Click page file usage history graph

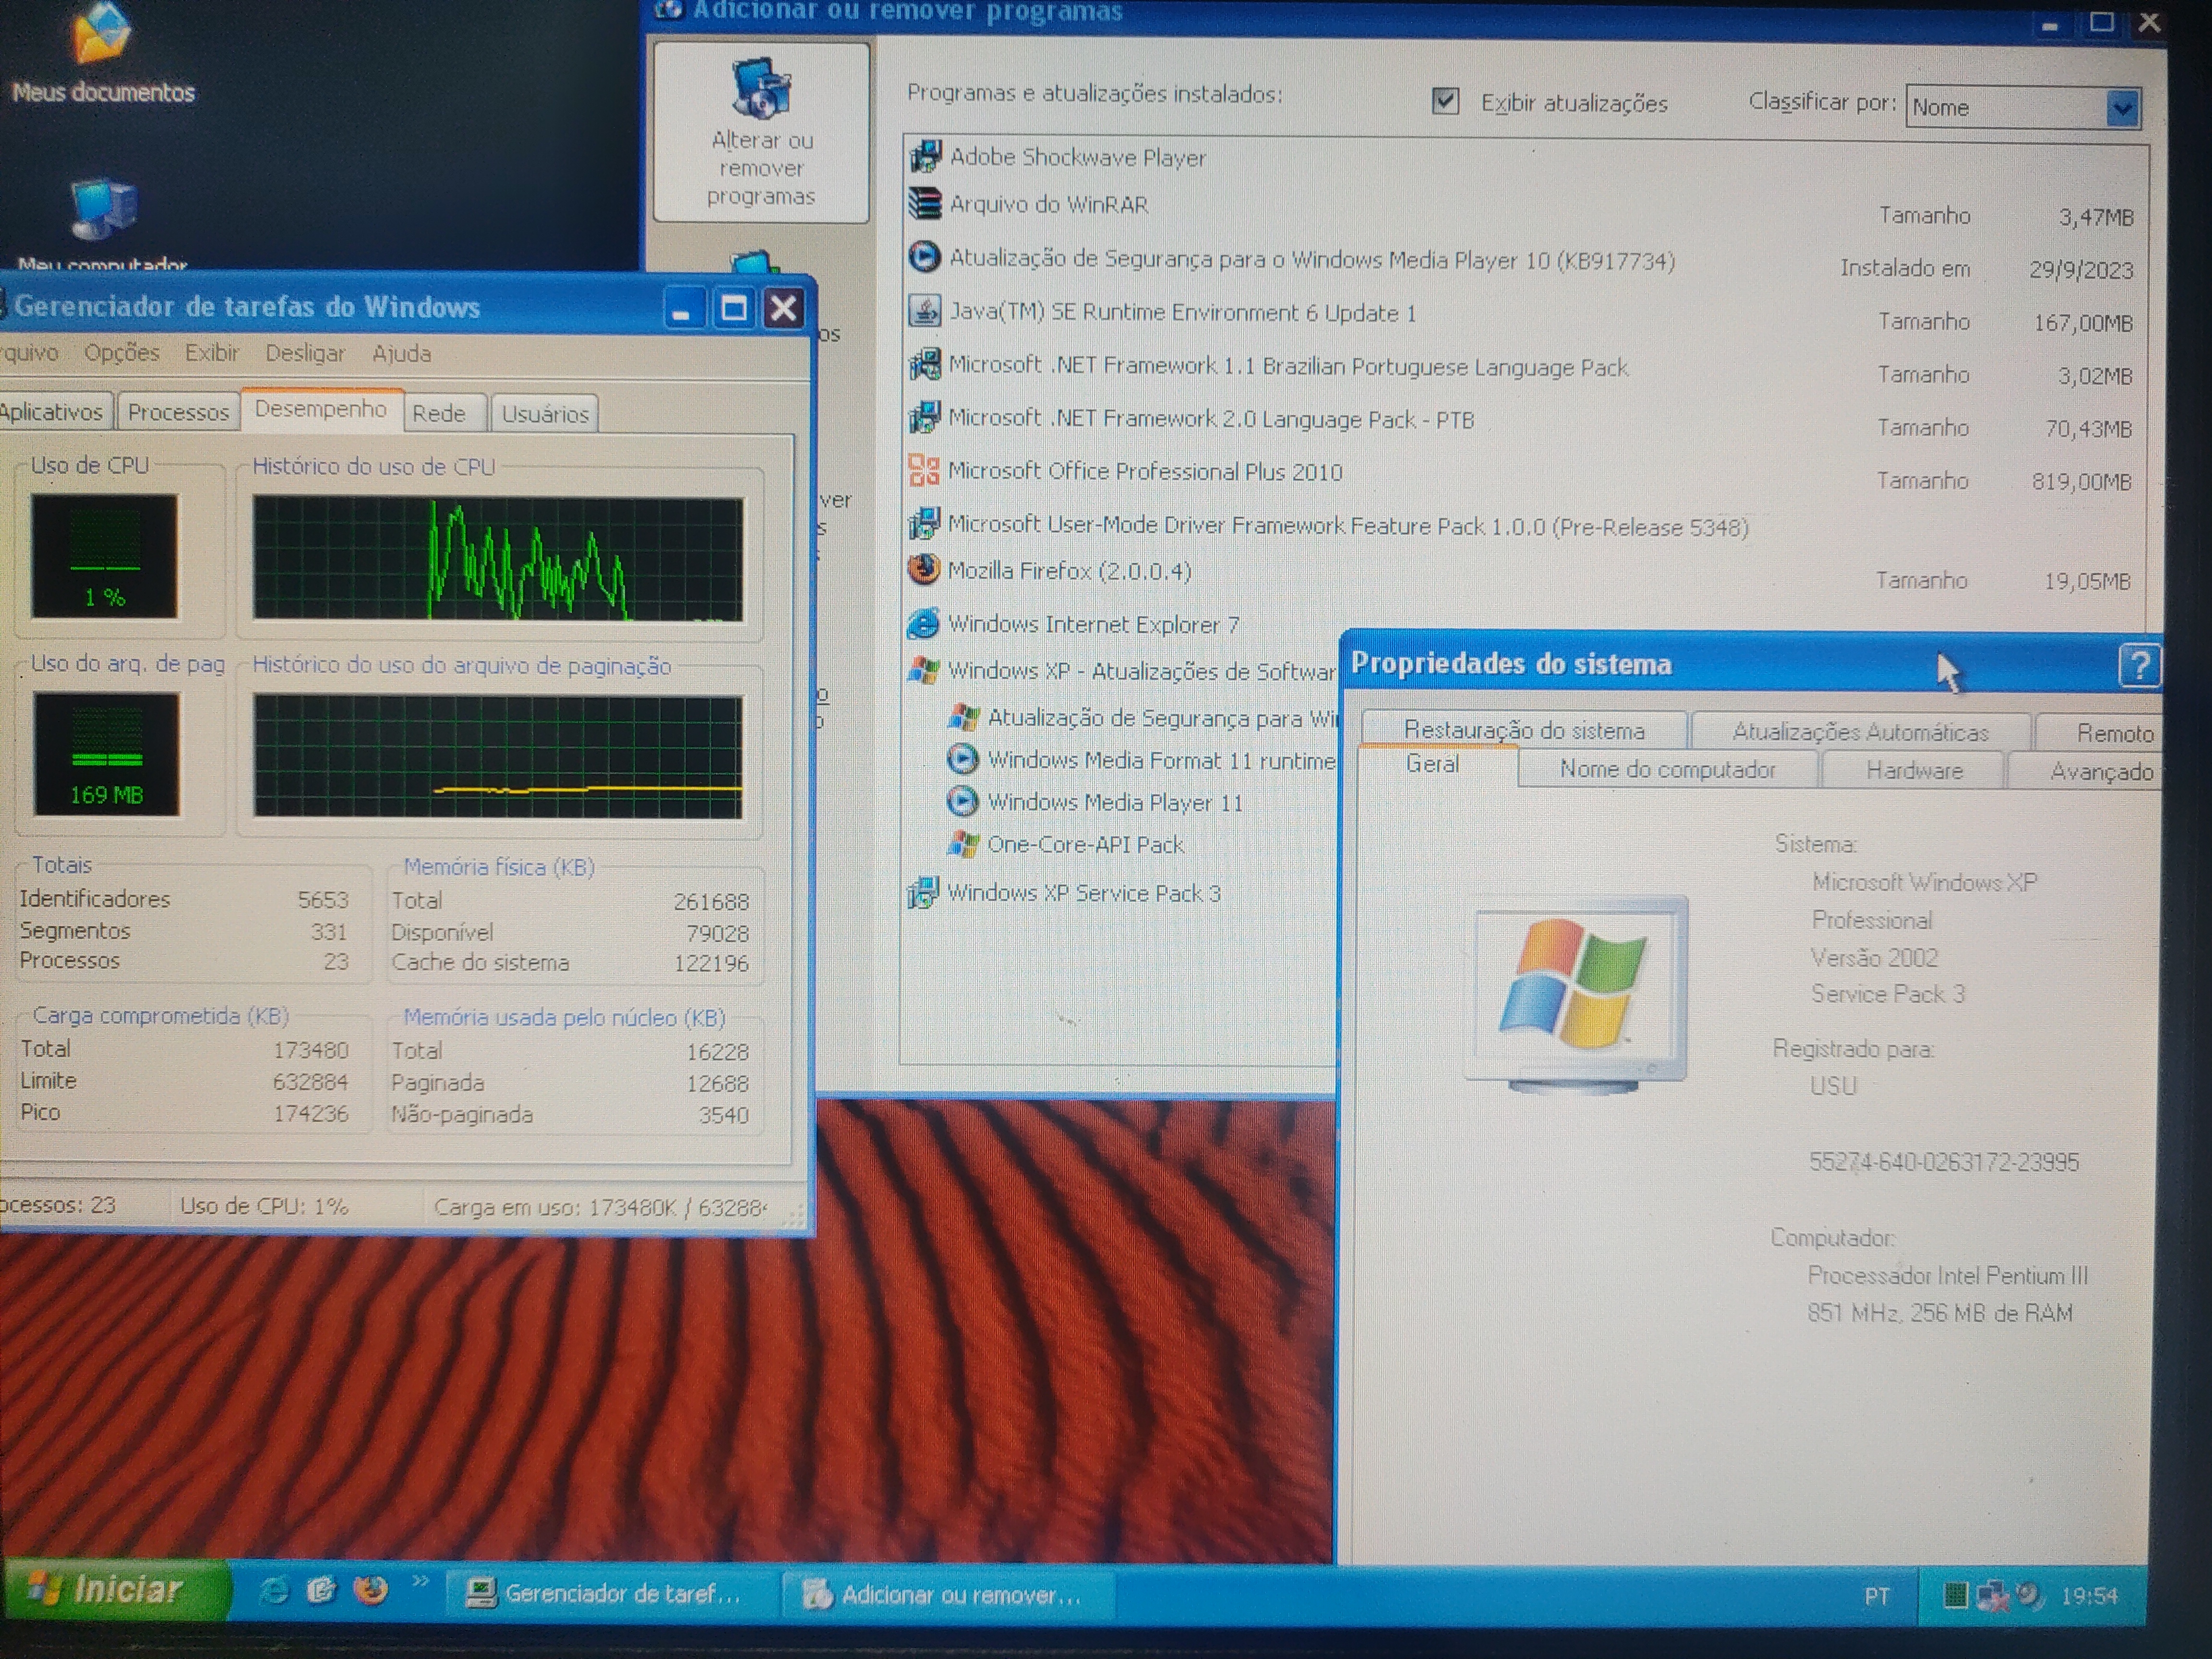[x=497, y=757]
